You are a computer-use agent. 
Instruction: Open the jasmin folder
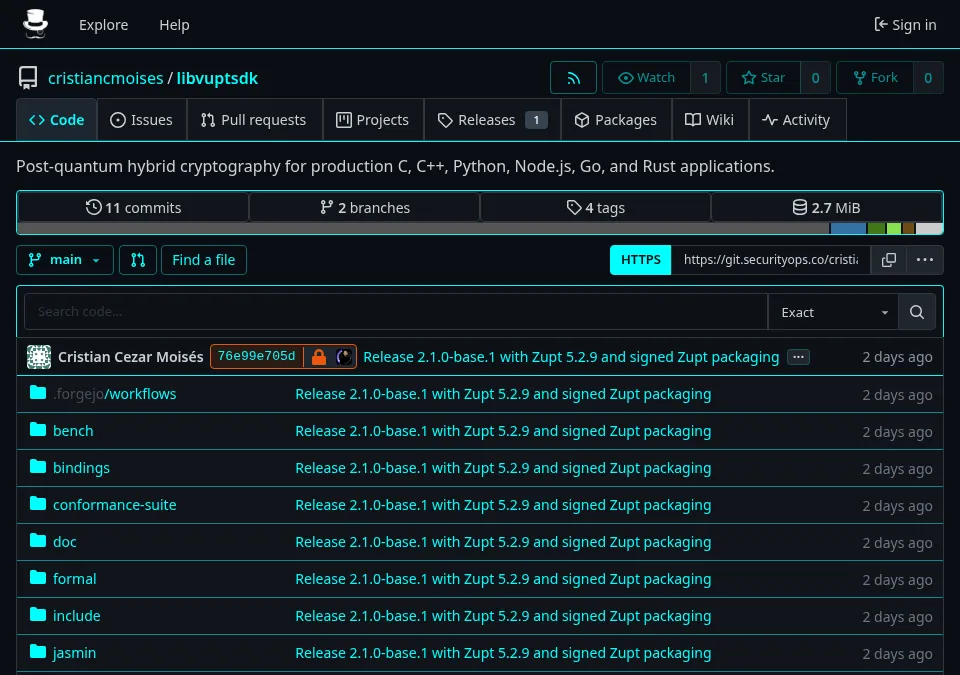click(74, 653)
